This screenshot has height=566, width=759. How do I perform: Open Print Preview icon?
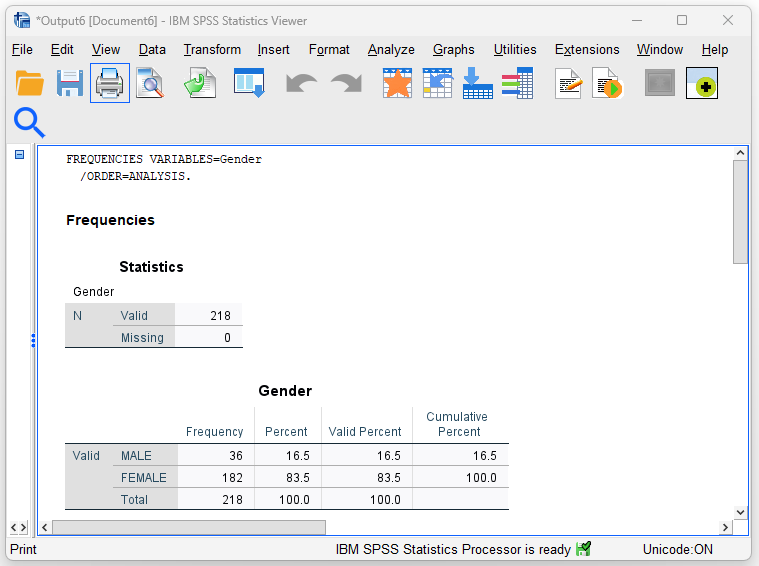[150, 83]
